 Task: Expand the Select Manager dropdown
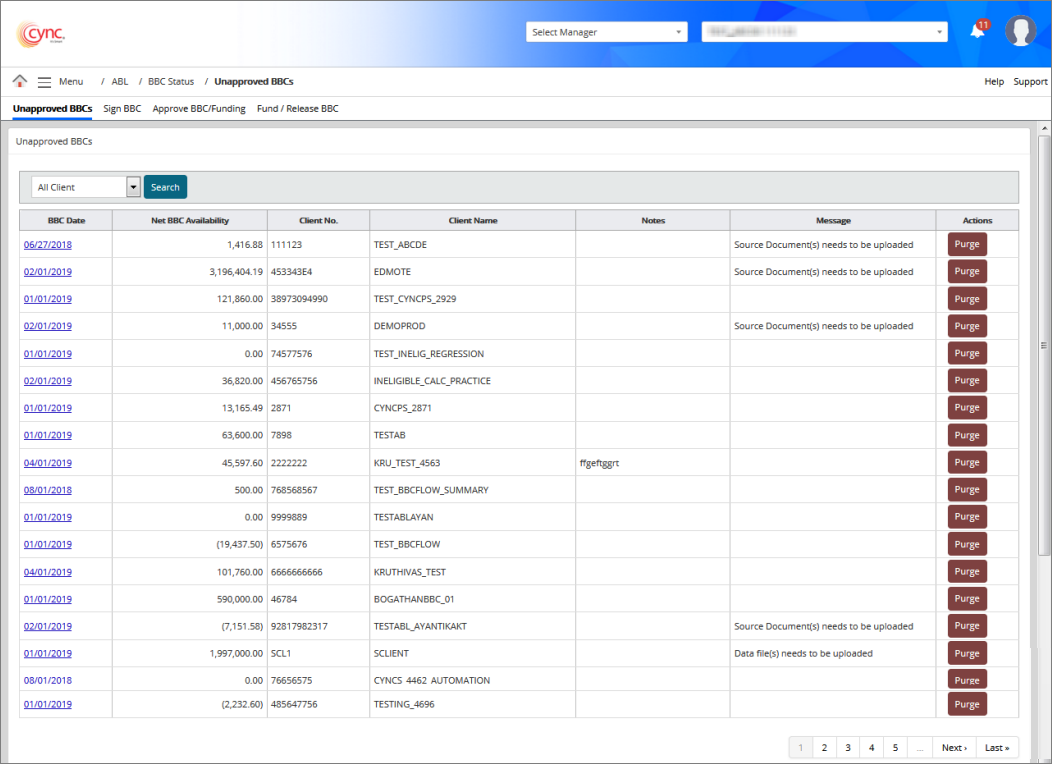click(607, 32)
